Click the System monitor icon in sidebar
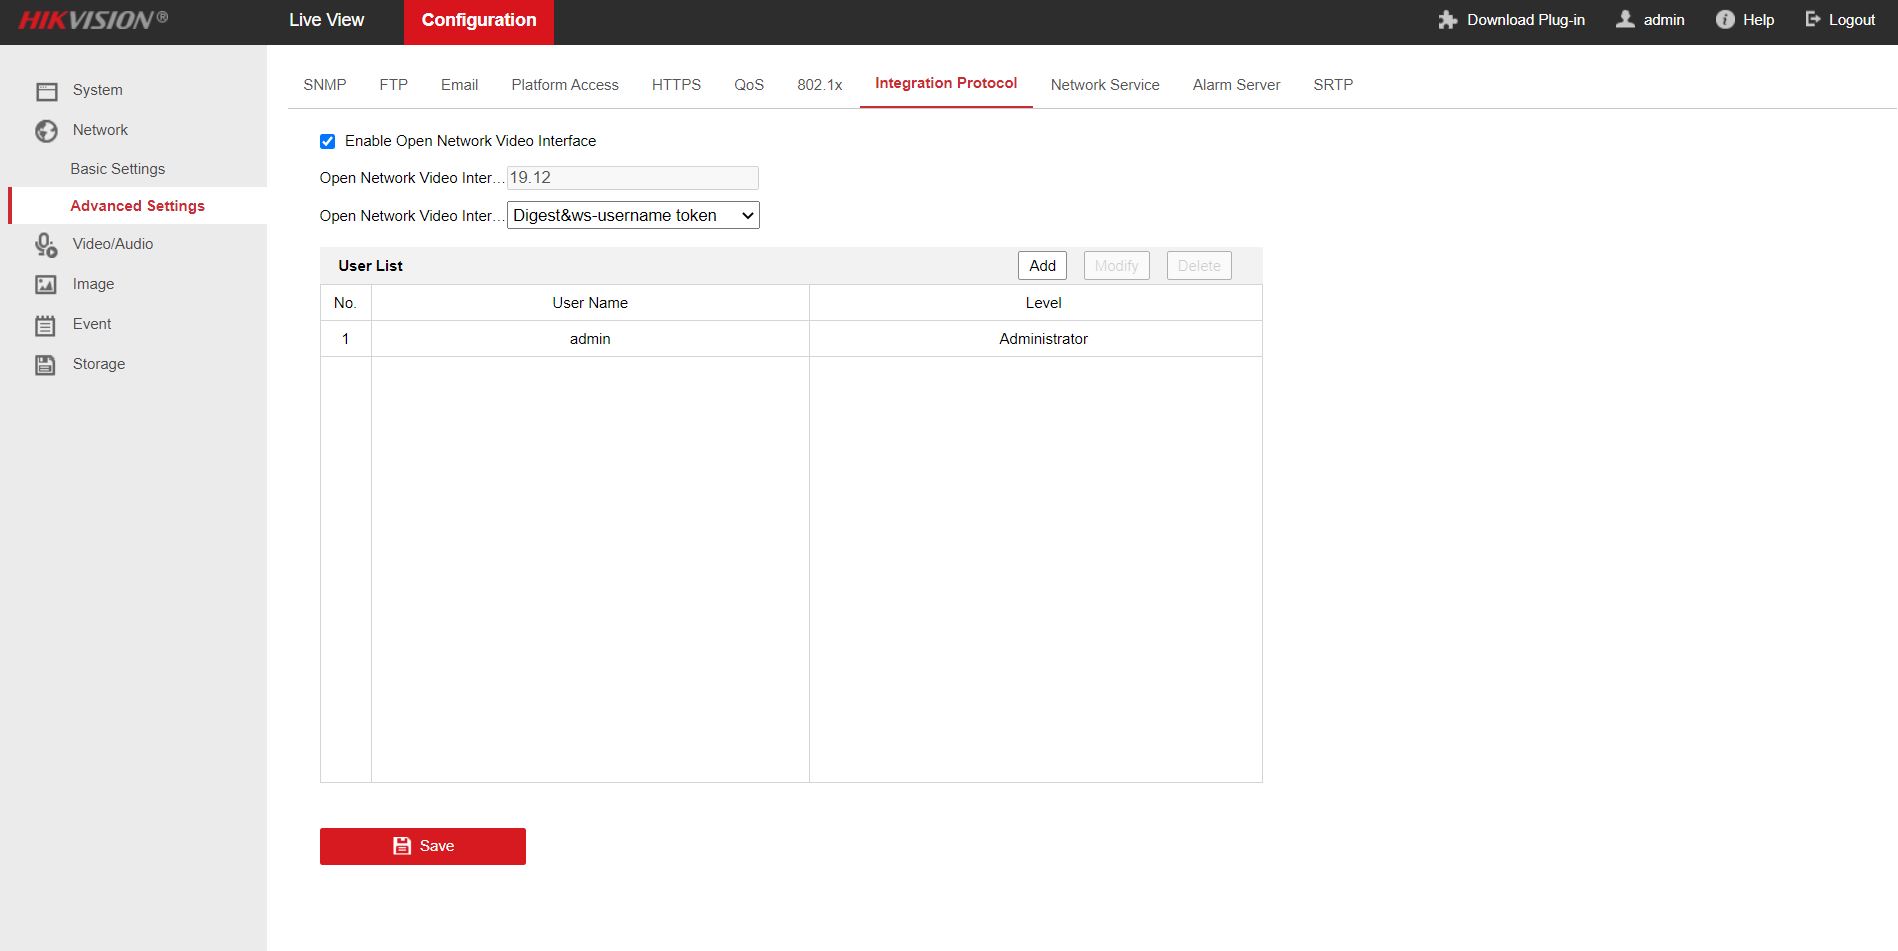 pyautogui.click(x=46, y=91)
